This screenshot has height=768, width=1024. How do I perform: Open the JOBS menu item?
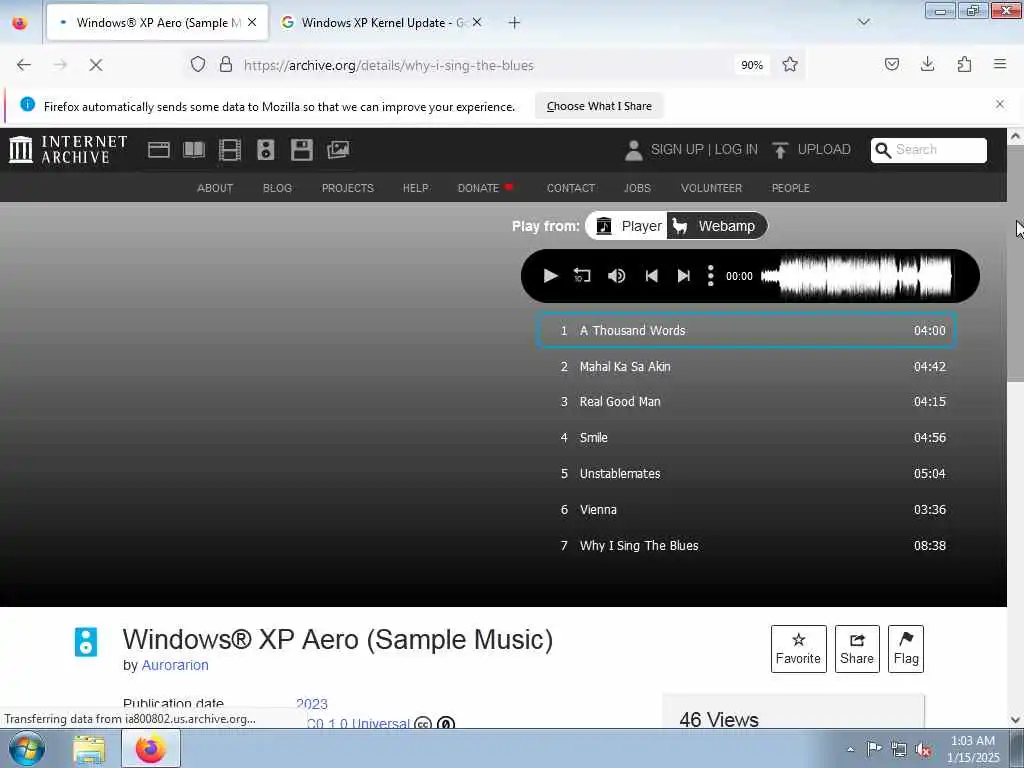pyautogui.click(x=637, y=188)
